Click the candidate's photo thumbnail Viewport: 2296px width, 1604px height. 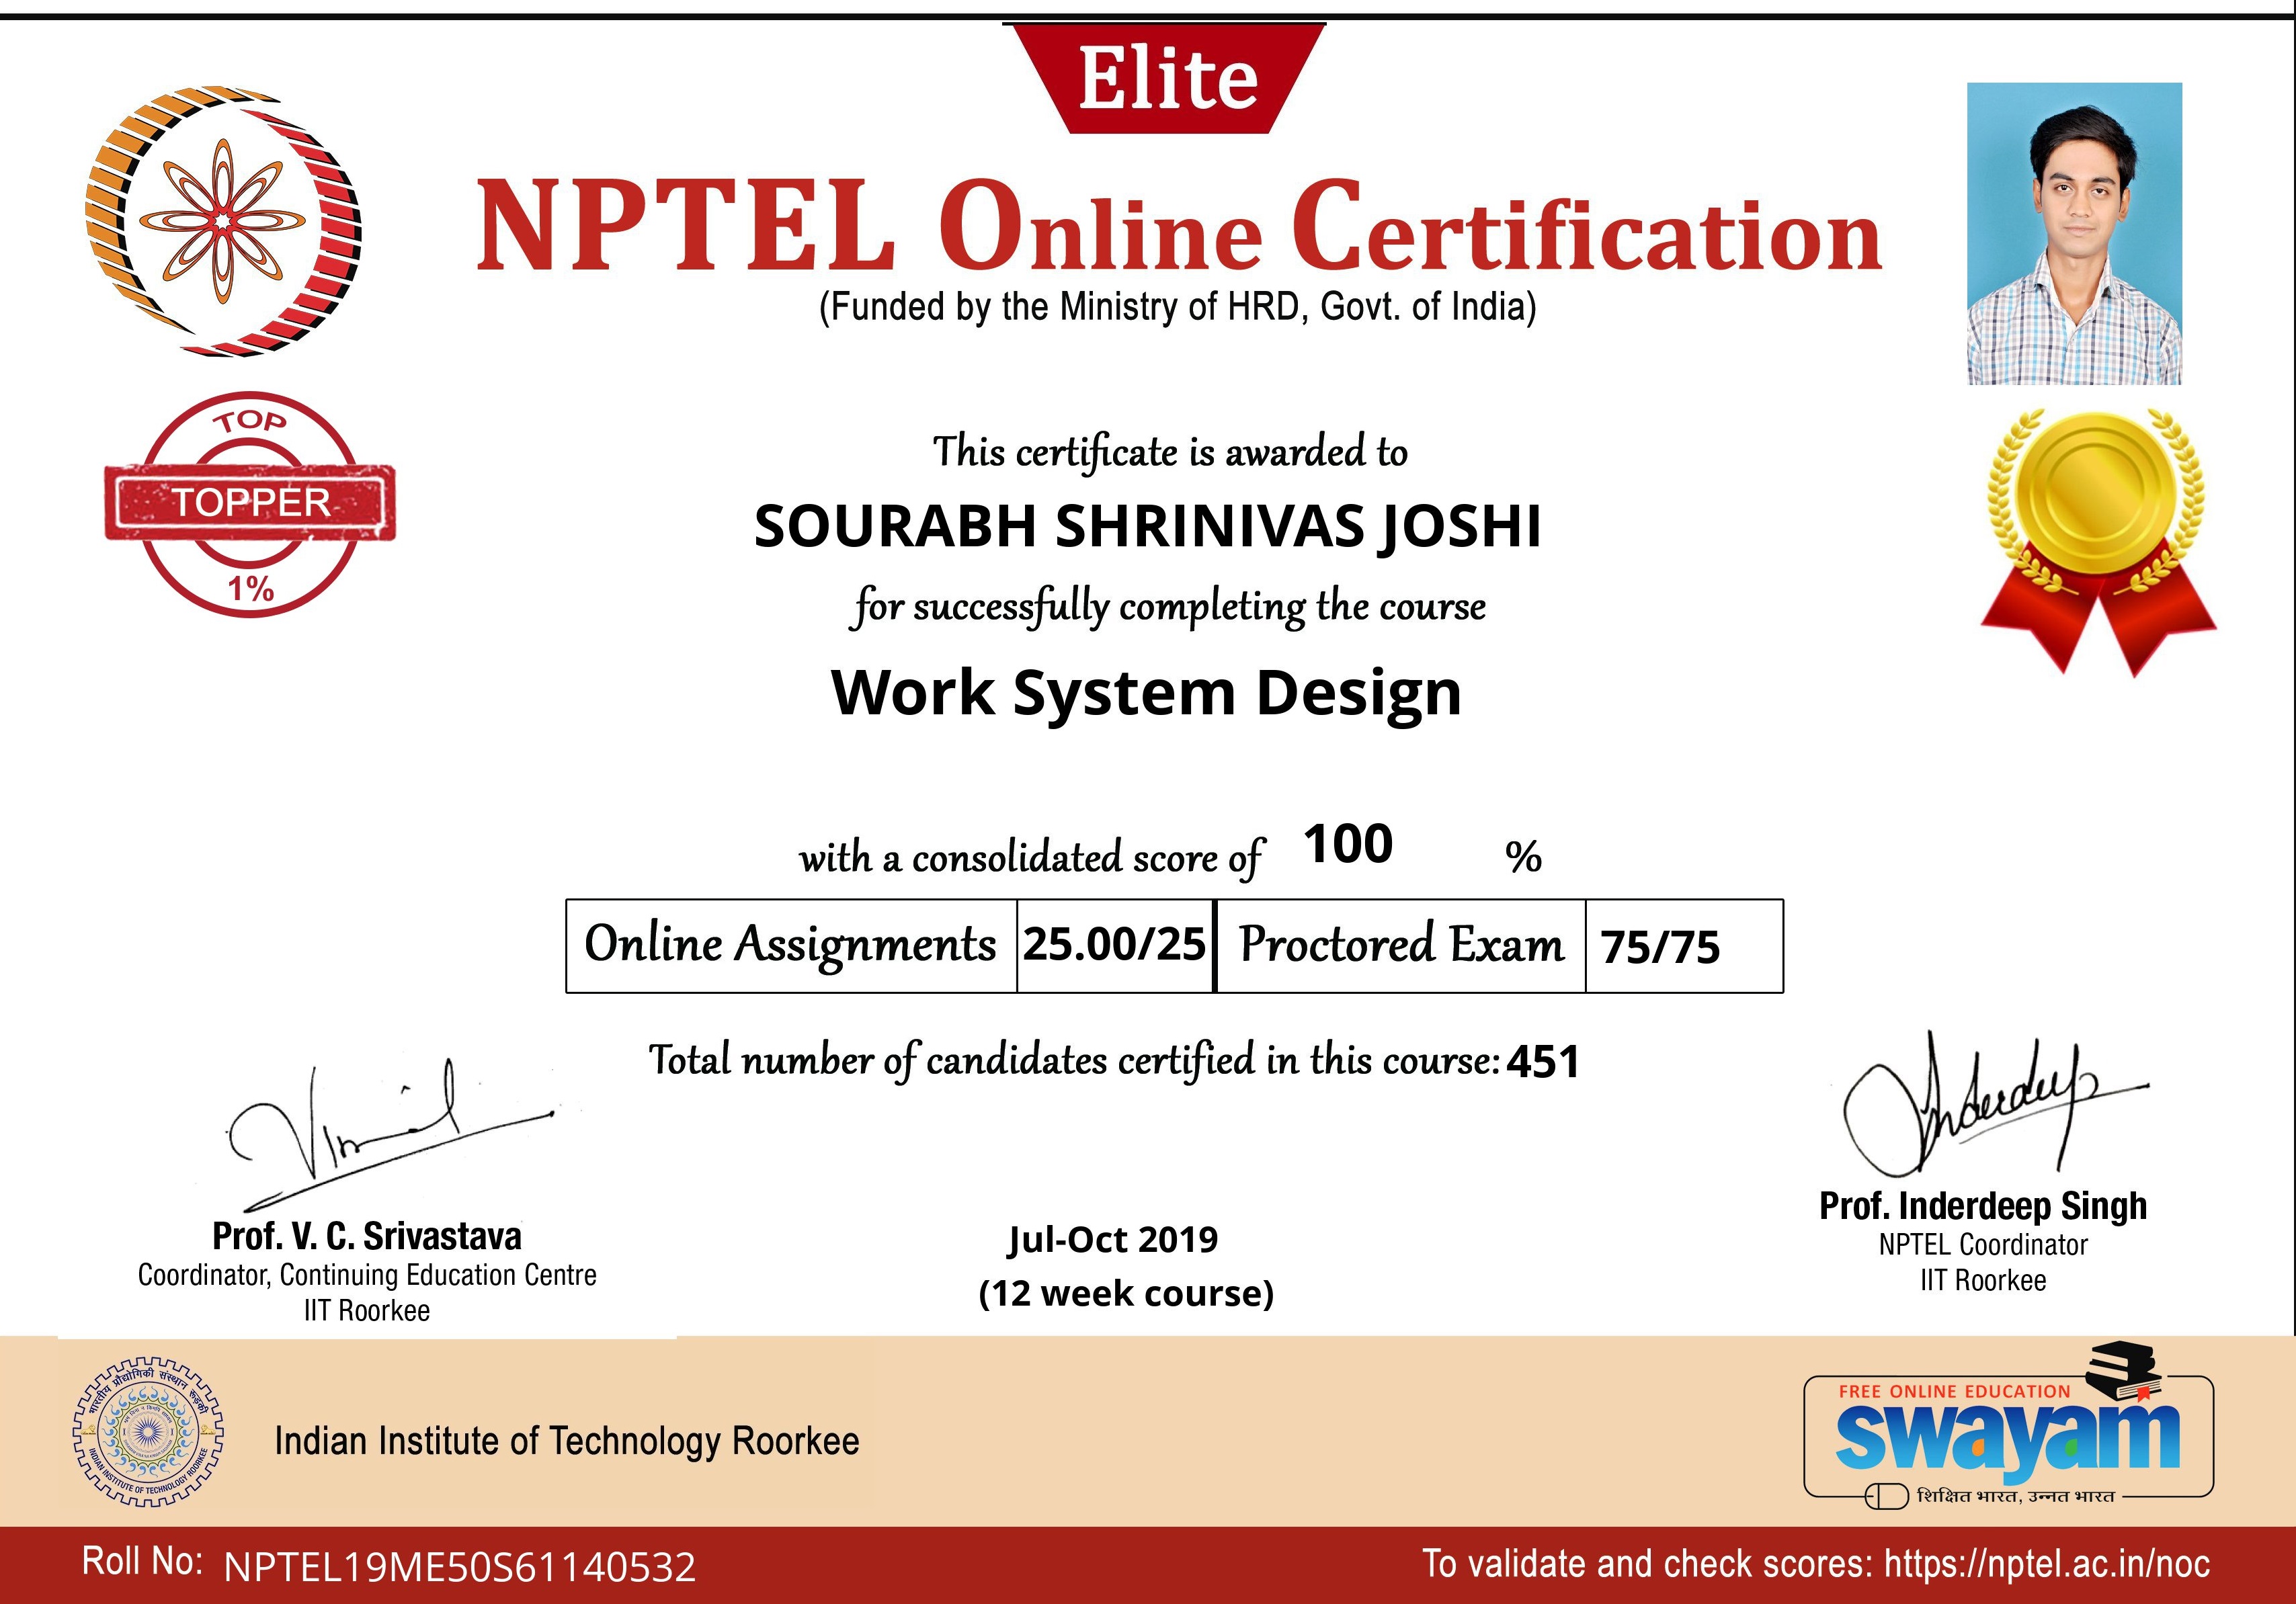click(x=2074, y=233)
